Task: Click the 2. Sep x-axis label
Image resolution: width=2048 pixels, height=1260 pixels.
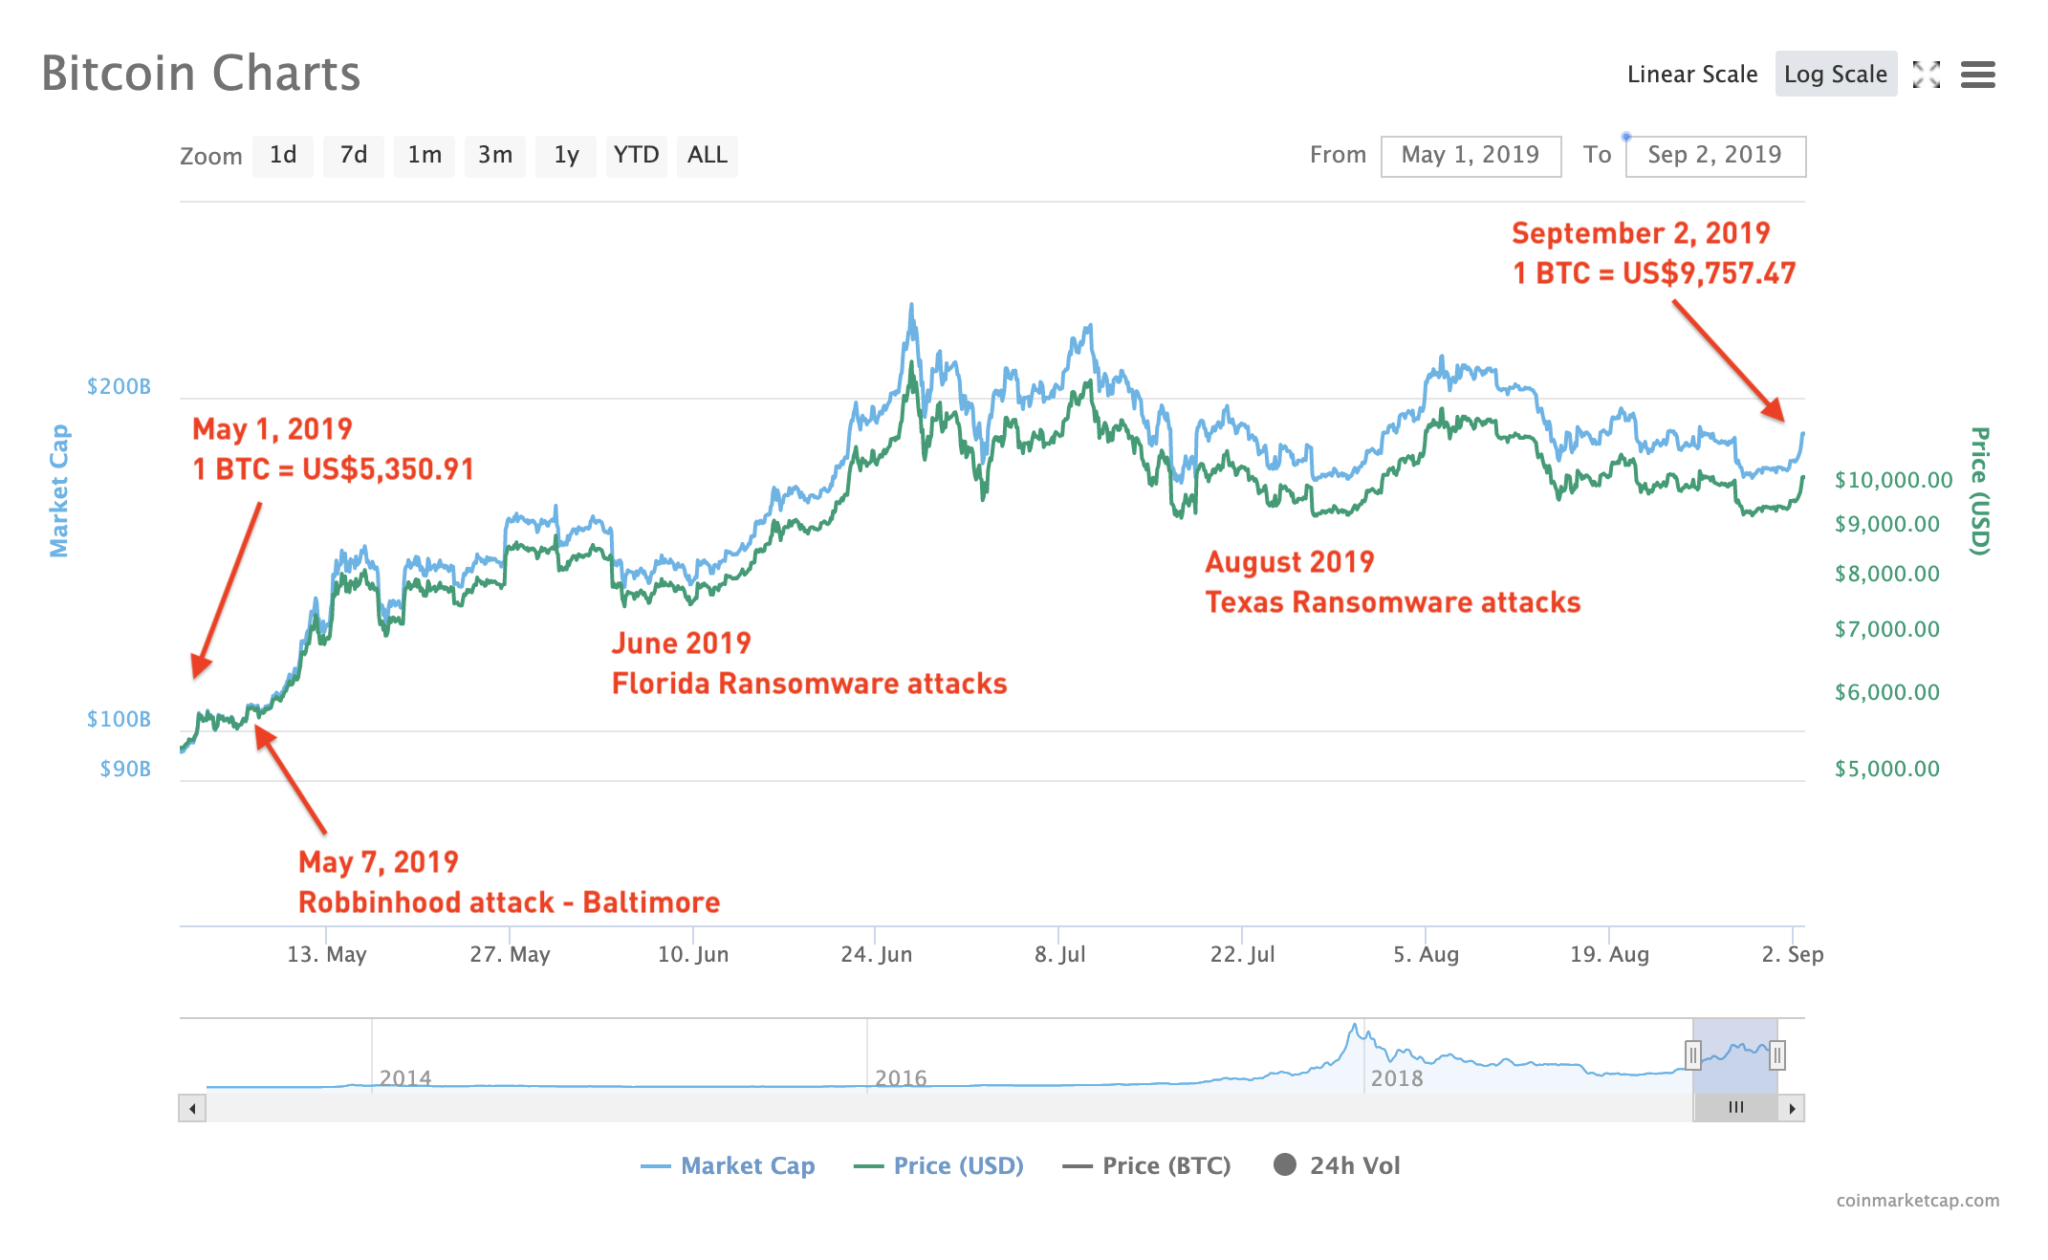Action: [1792, 954]
